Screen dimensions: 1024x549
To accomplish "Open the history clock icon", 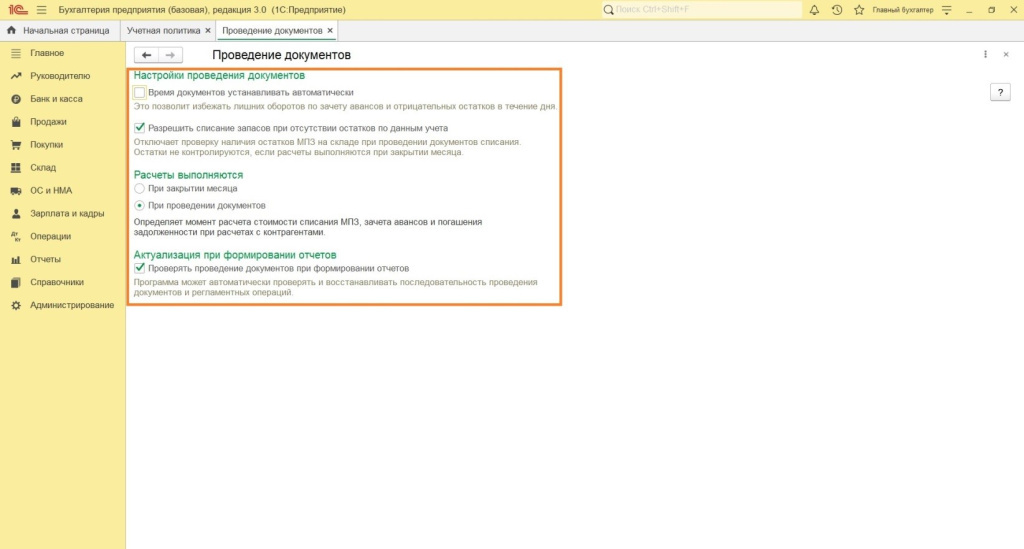I will pyautogui.click(x=837, y=10).
